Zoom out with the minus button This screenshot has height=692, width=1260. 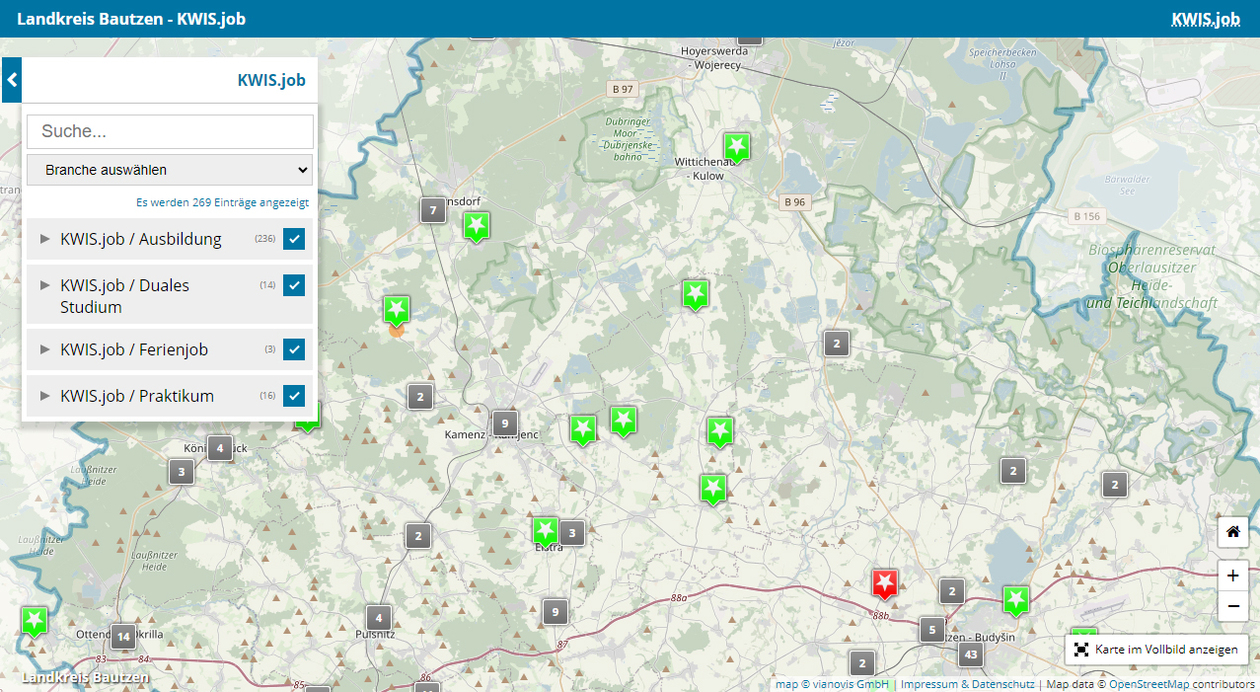pyautogui.click(x=1233, y=606)
